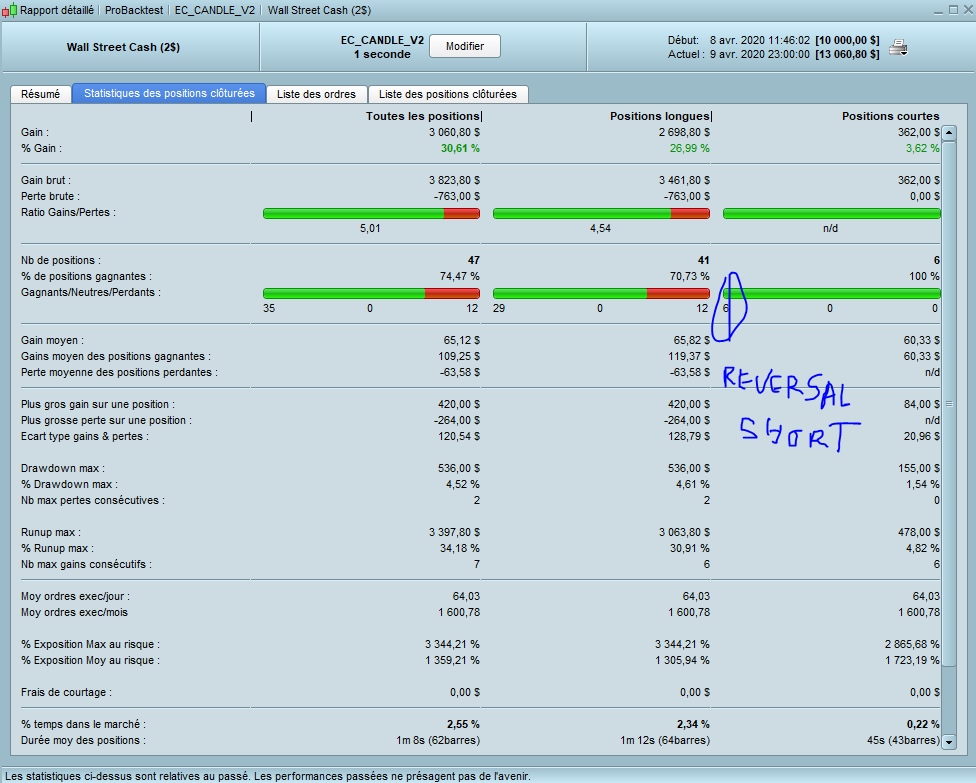Click the Ratio Gains/Pertes bar for short positions
The width and height of the screenshot is (976, 783).
coord(831,213)
